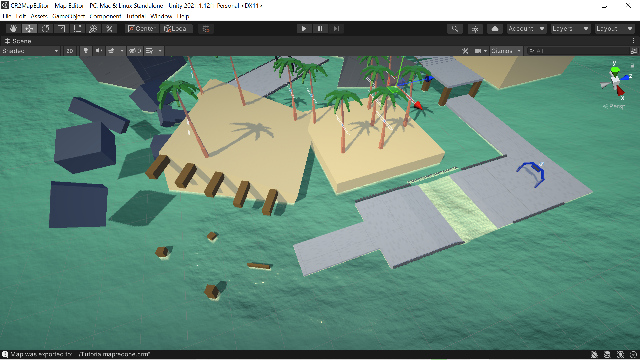Open the Layout dropdown

point(613,29)
